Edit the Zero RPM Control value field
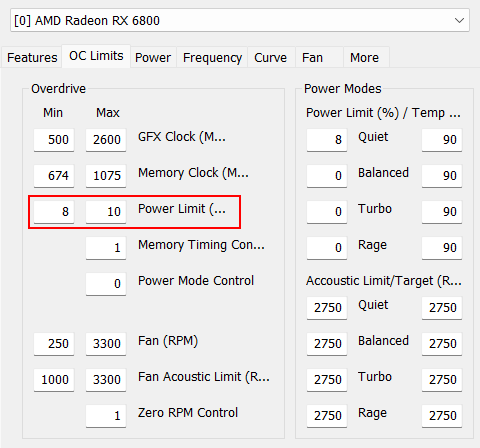 pyautogui.click(x=106, y=416)
